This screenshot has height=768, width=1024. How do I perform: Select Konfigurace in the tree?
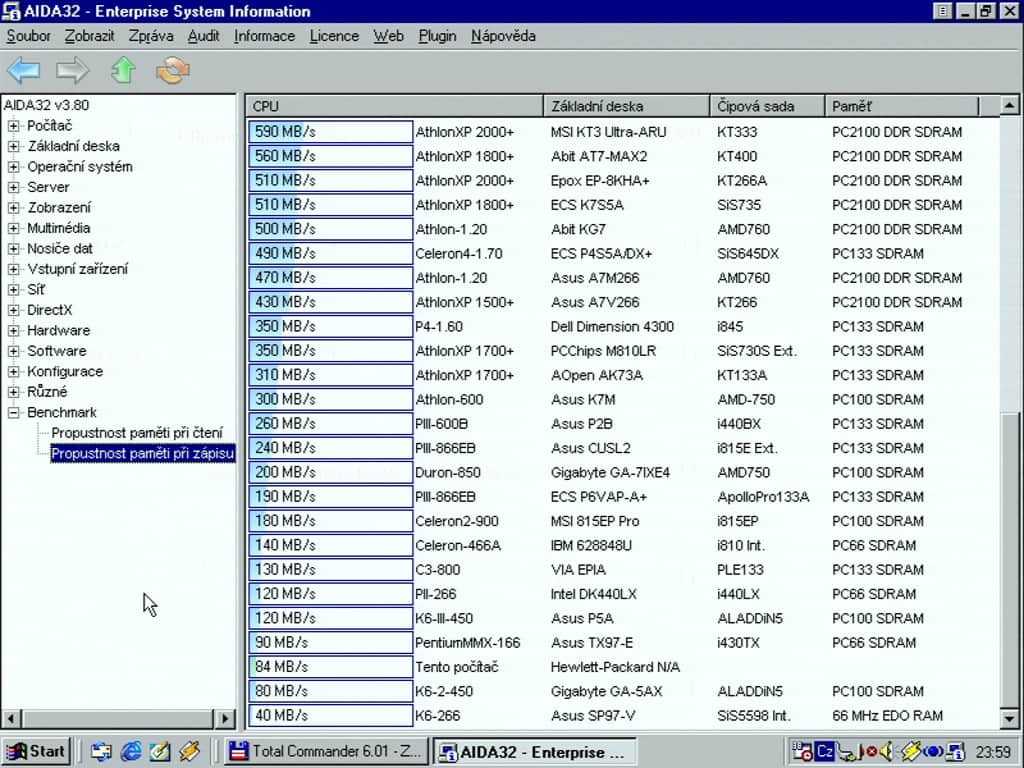tap(65, 371)
